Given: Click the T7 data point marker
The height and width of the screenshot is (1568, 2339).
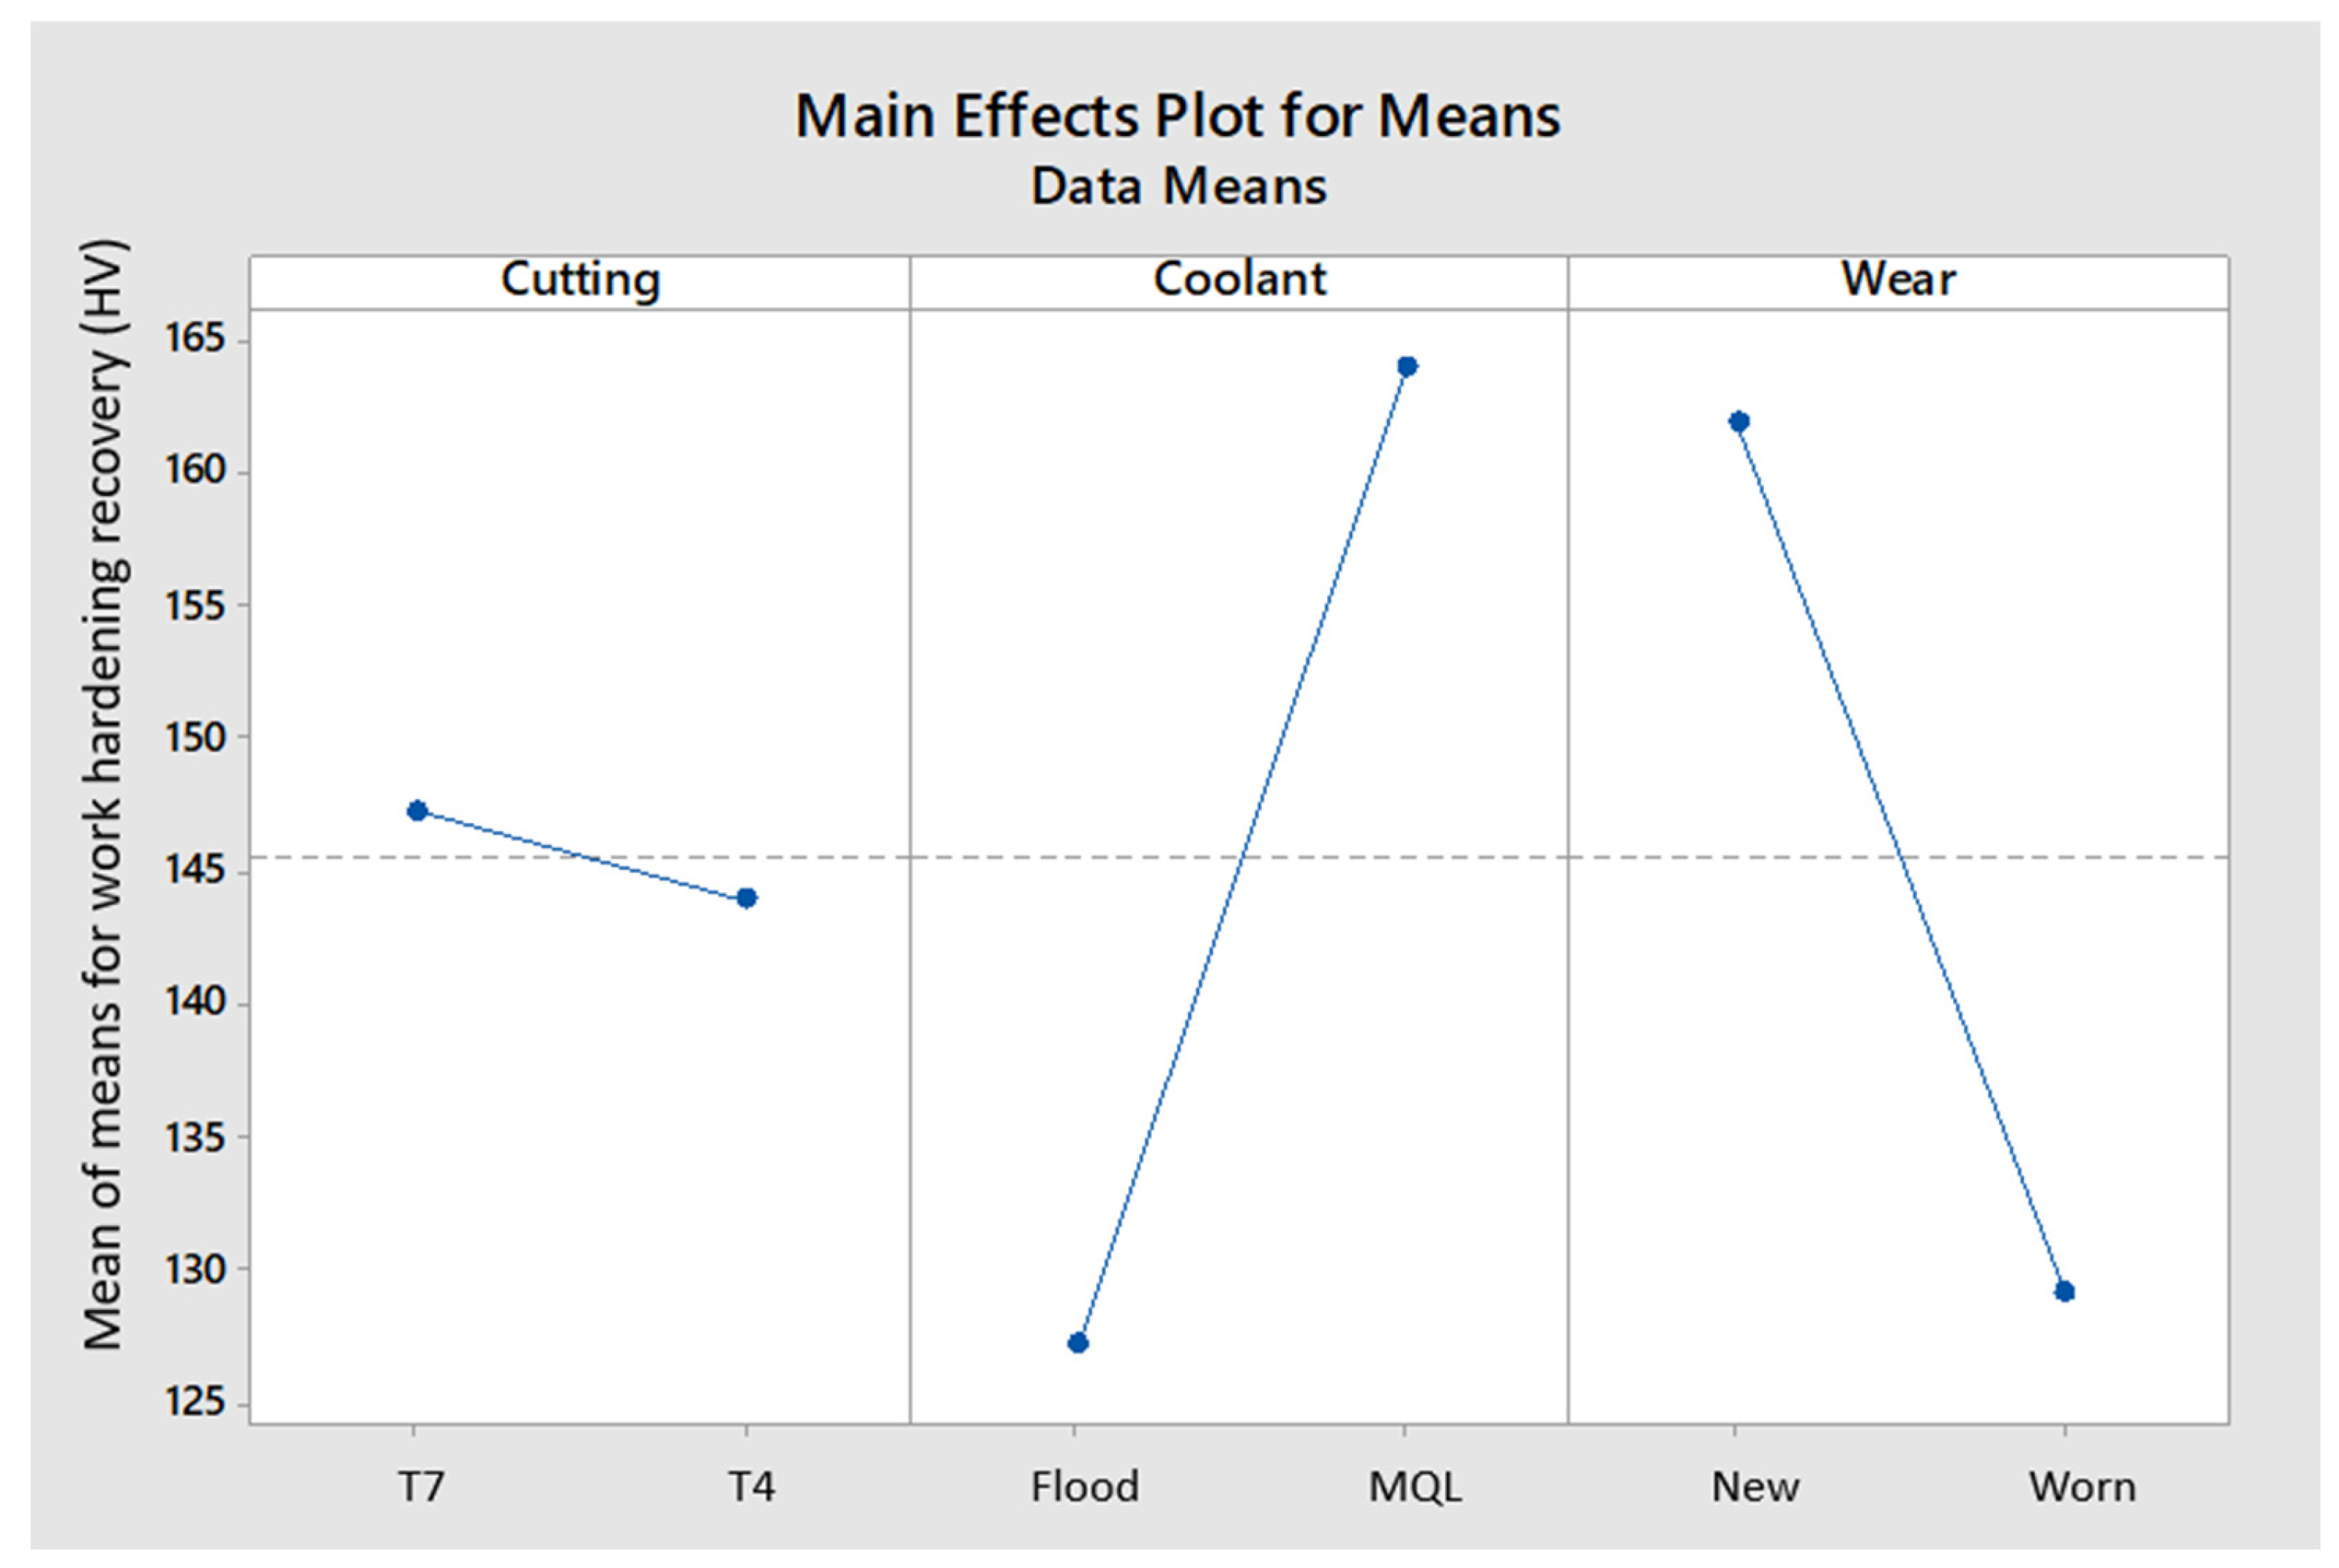Looking at the screenshot, I should (417, 810).
